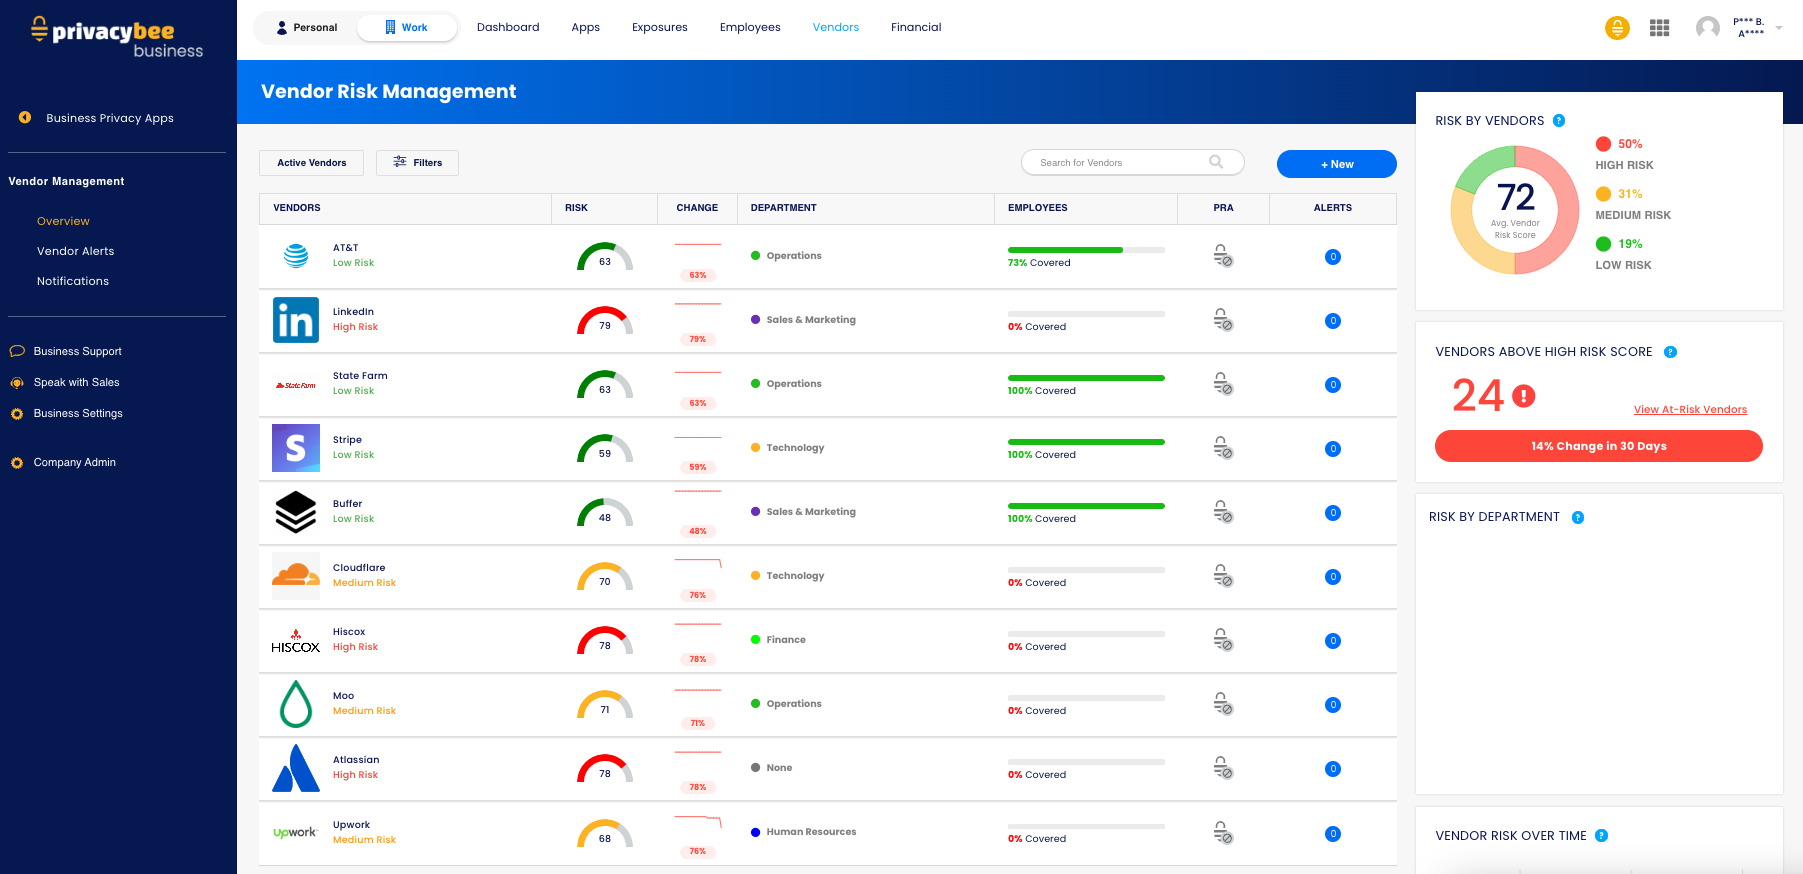Open the Active Vendors selector

pyautogui.click(x=312, y=163)
